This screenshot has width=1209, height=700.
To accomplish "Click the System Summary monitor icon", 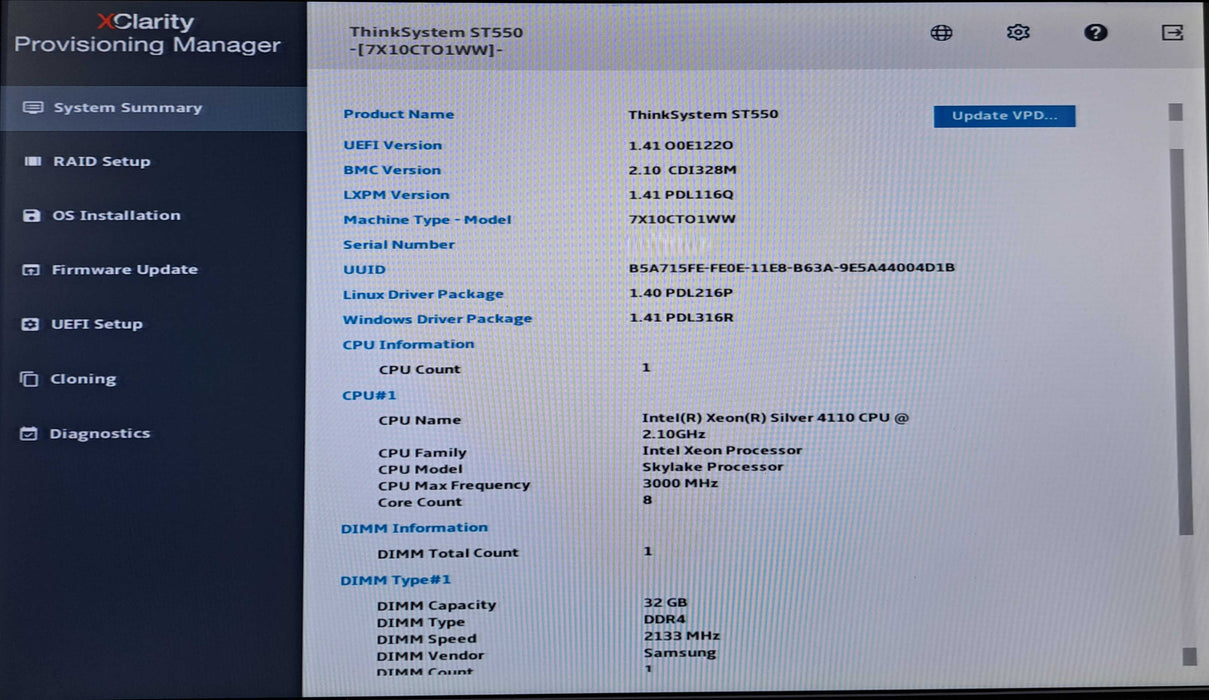I will click(x=33, y=107).
